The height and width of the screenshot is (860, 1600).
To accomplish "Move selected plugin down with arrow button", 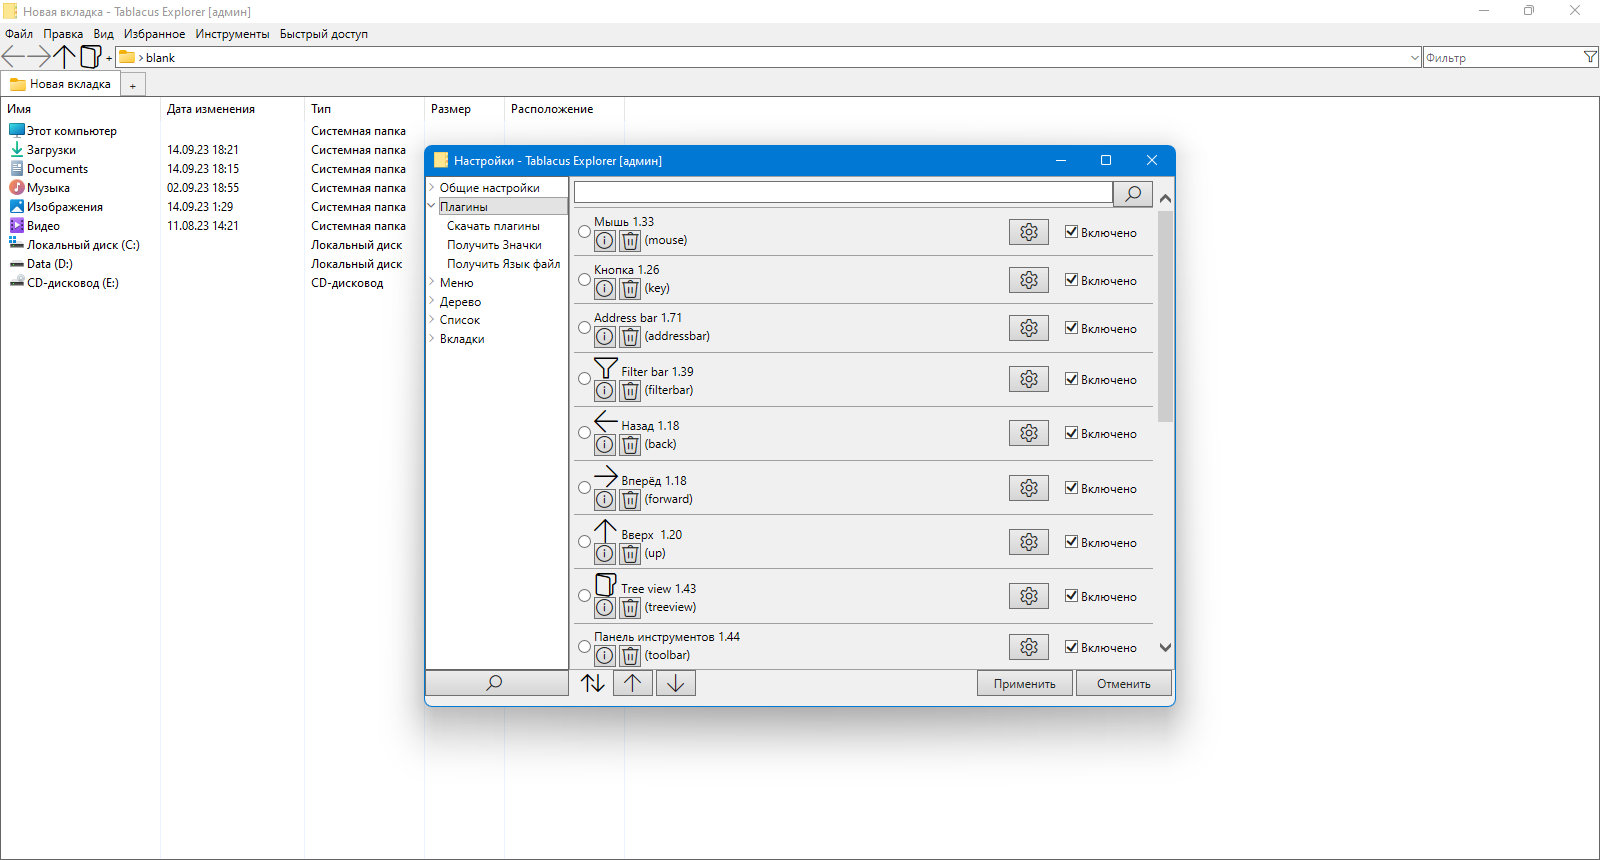I will [675, 683].
